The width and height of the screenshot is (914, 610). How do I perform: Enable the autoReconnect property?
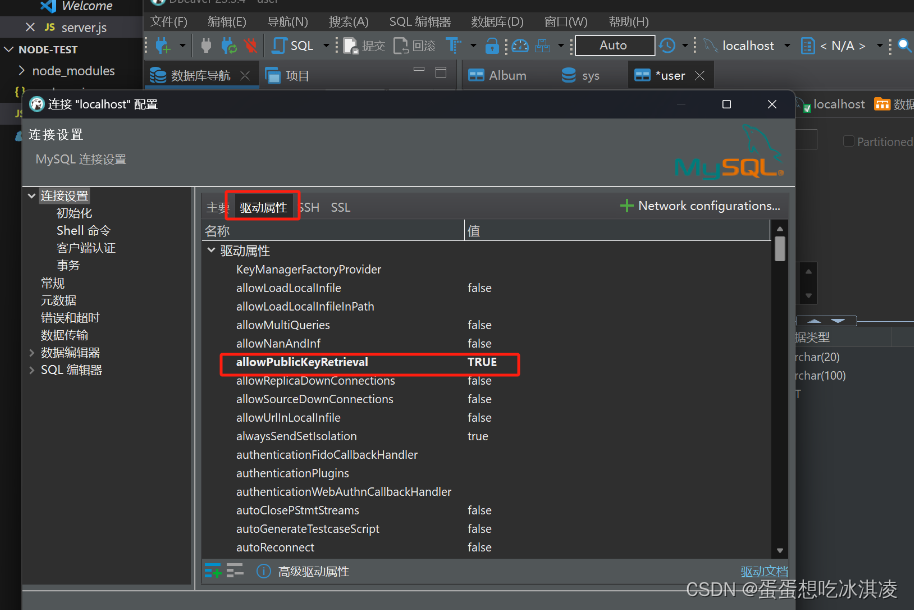click(x=479, y=547)
